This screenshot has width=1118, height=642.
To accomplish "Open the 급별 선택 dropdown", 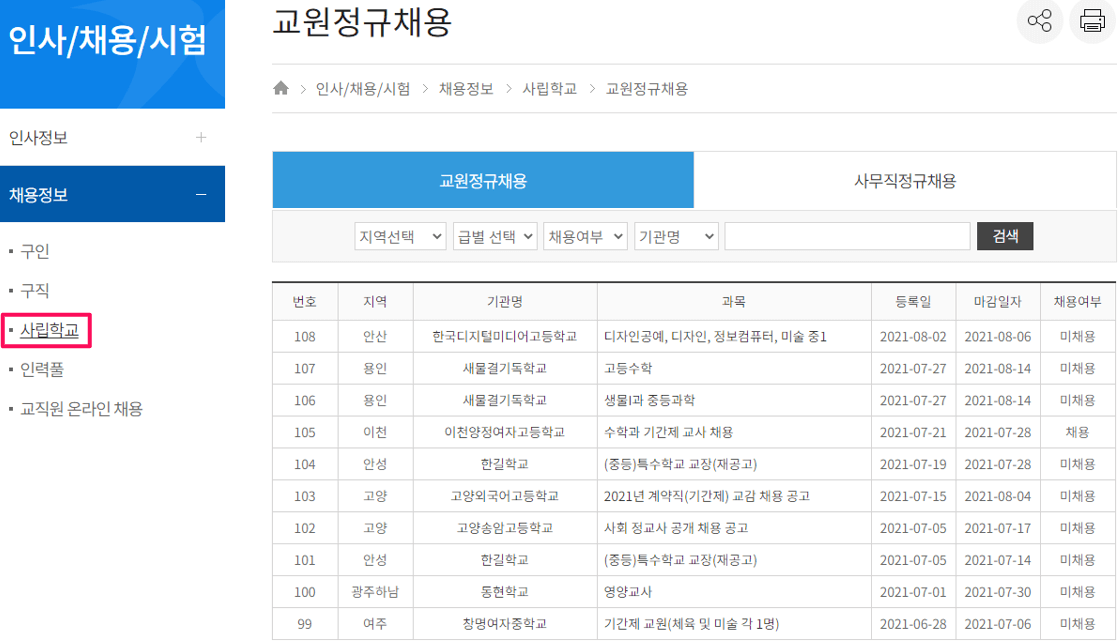I will pyautogui.click(x=494, y=236).
